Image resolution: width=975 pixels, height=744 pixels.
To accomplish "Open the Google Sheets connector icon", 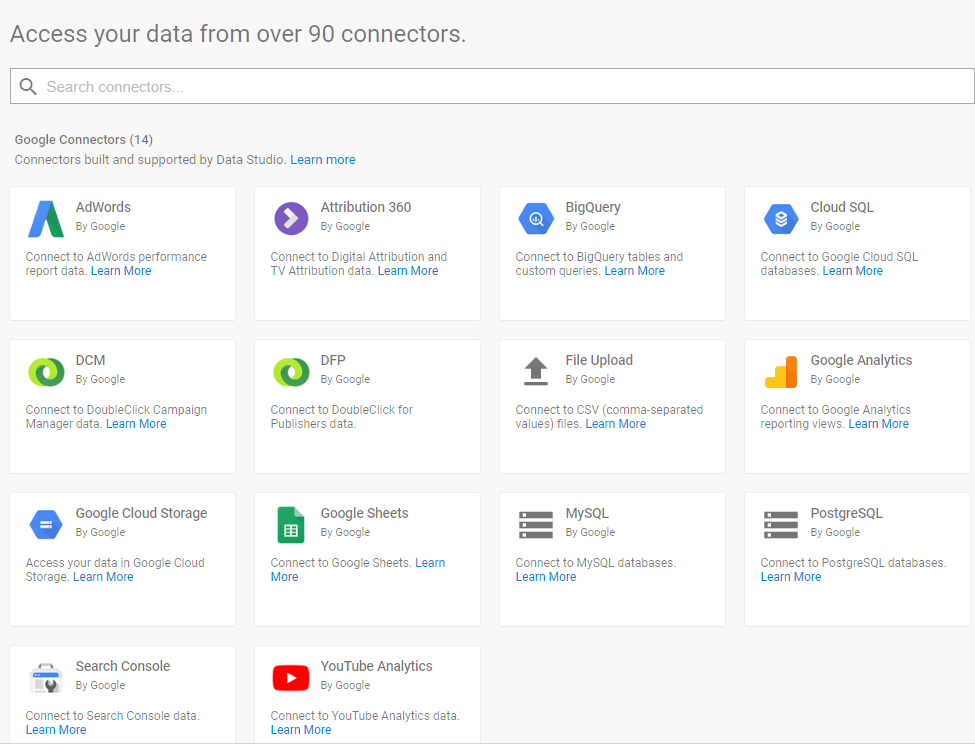I will click(x=291, y=524).
